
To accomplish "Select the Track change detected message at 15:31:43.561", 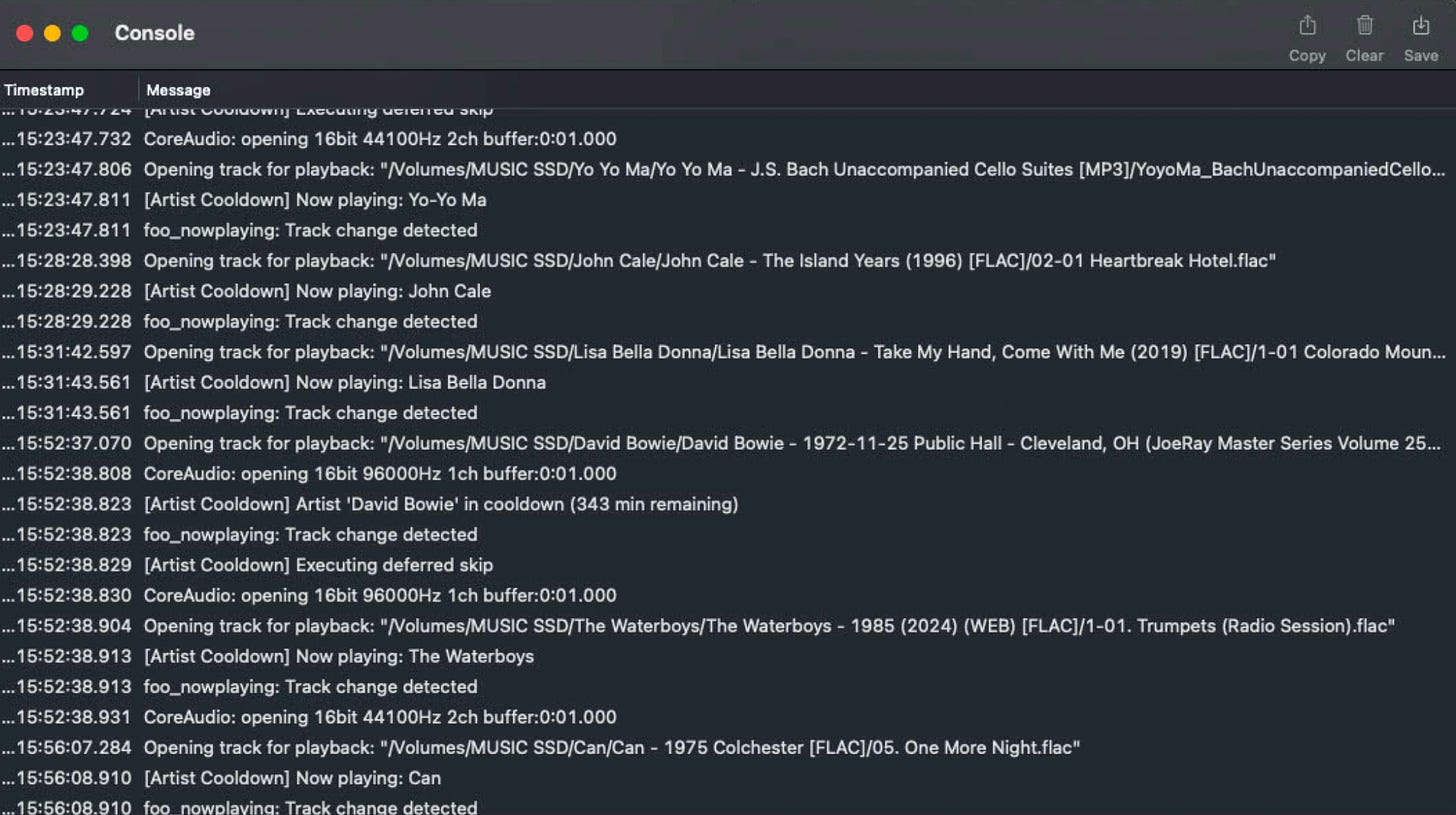I will 310,413.
